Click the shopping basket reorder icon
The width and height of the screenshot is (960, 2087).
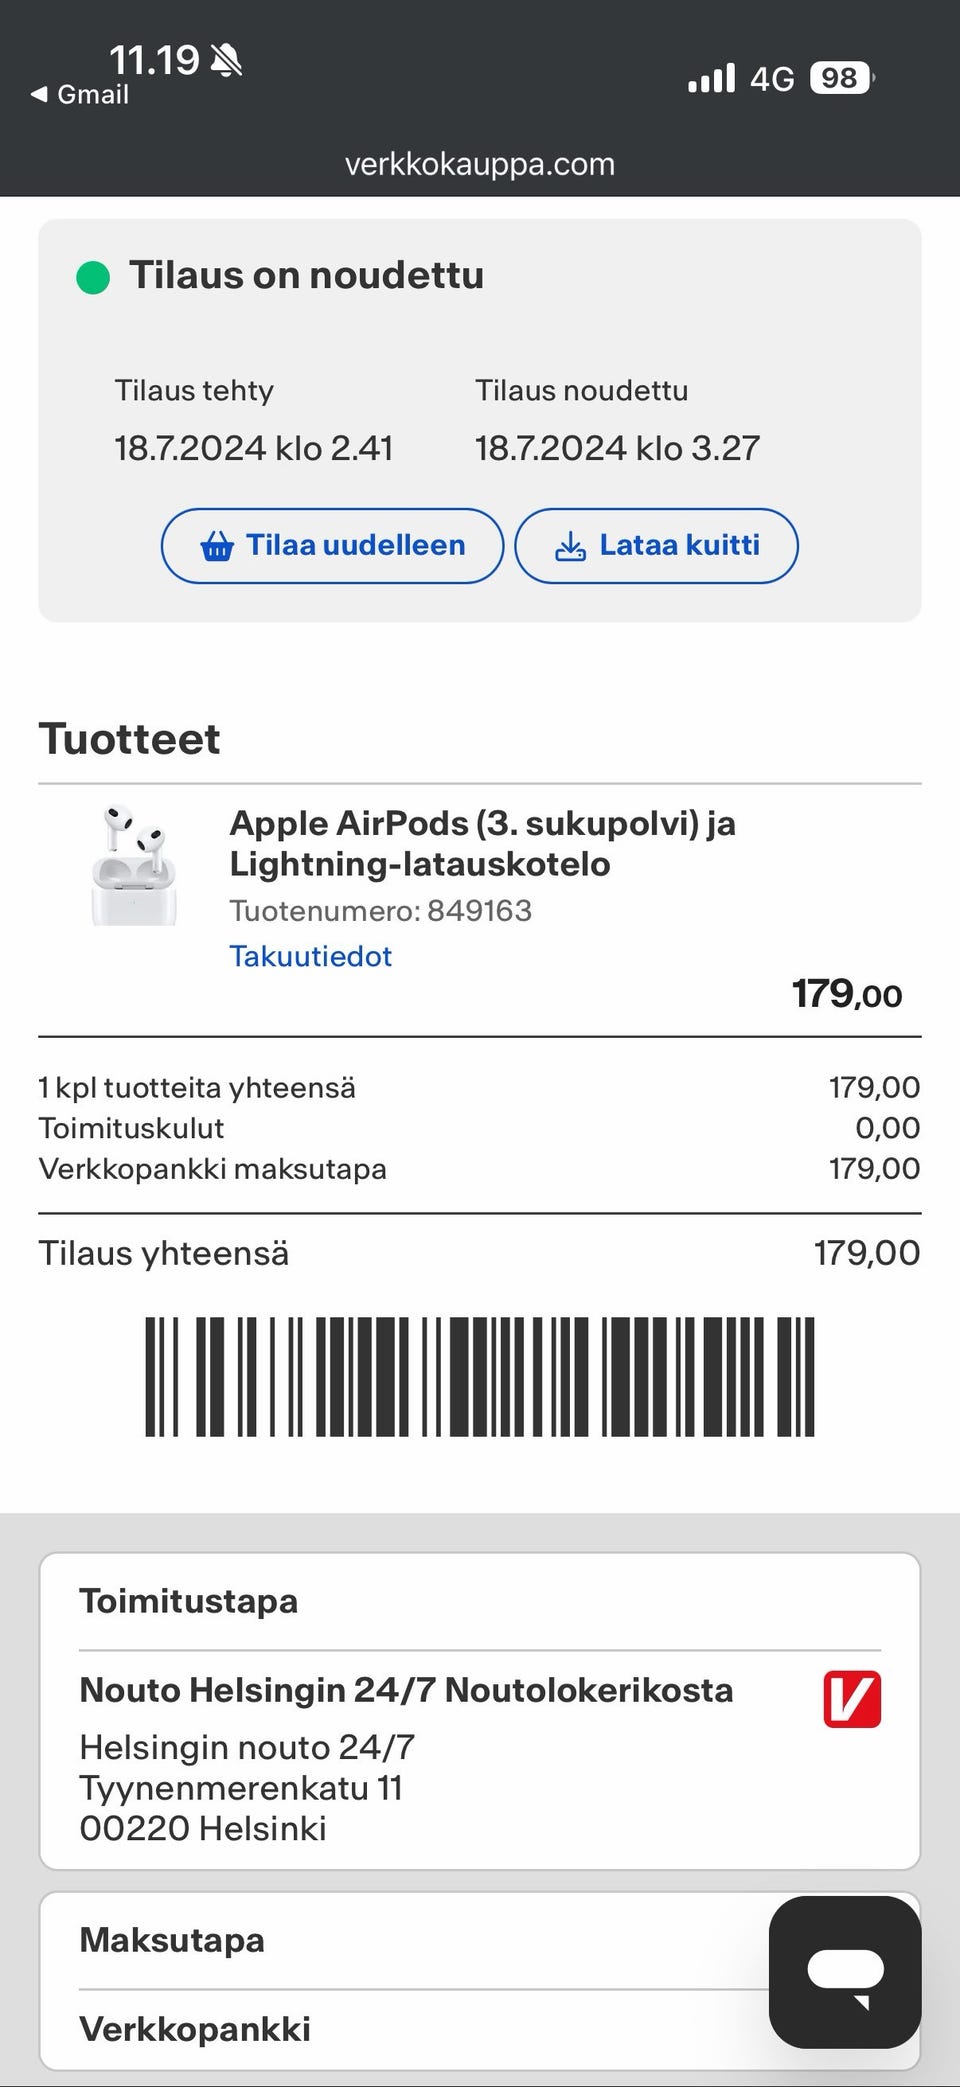(217, 546)
